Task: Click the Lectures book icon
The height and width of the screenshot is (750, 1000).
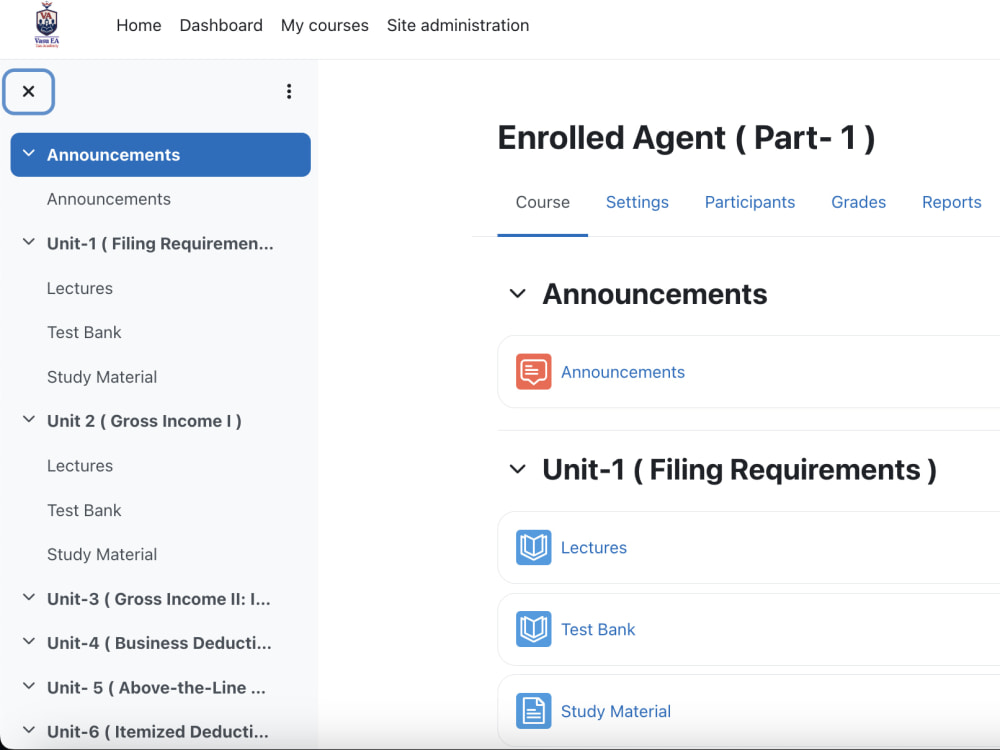Action: click(x=533, y=547)
